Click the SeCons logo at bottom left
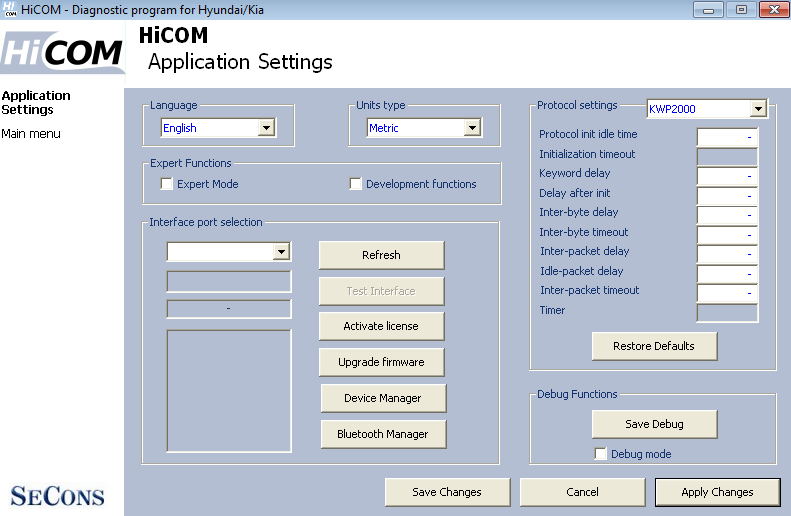791x516 pixels. pyautogui.click(x=58, y=496)
